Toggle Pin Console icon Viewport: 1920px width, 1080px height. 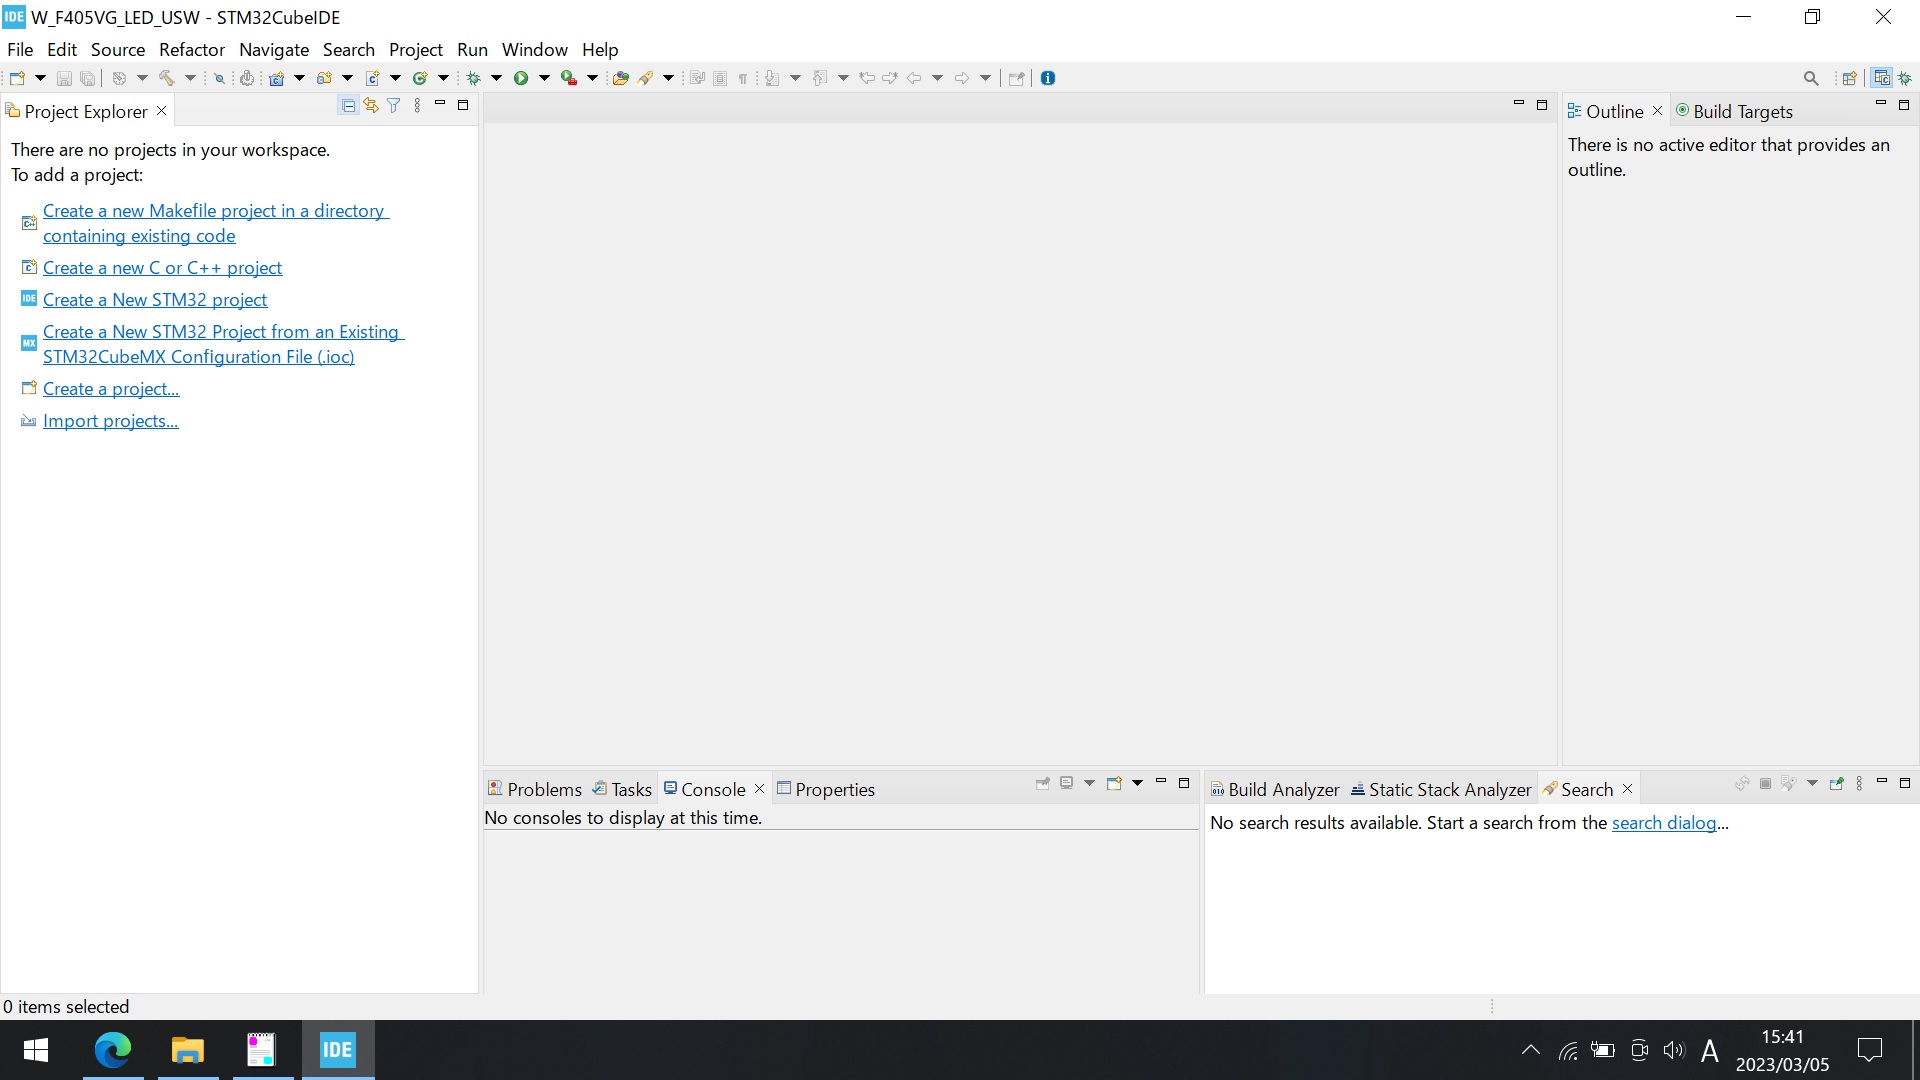(1043, 783)
